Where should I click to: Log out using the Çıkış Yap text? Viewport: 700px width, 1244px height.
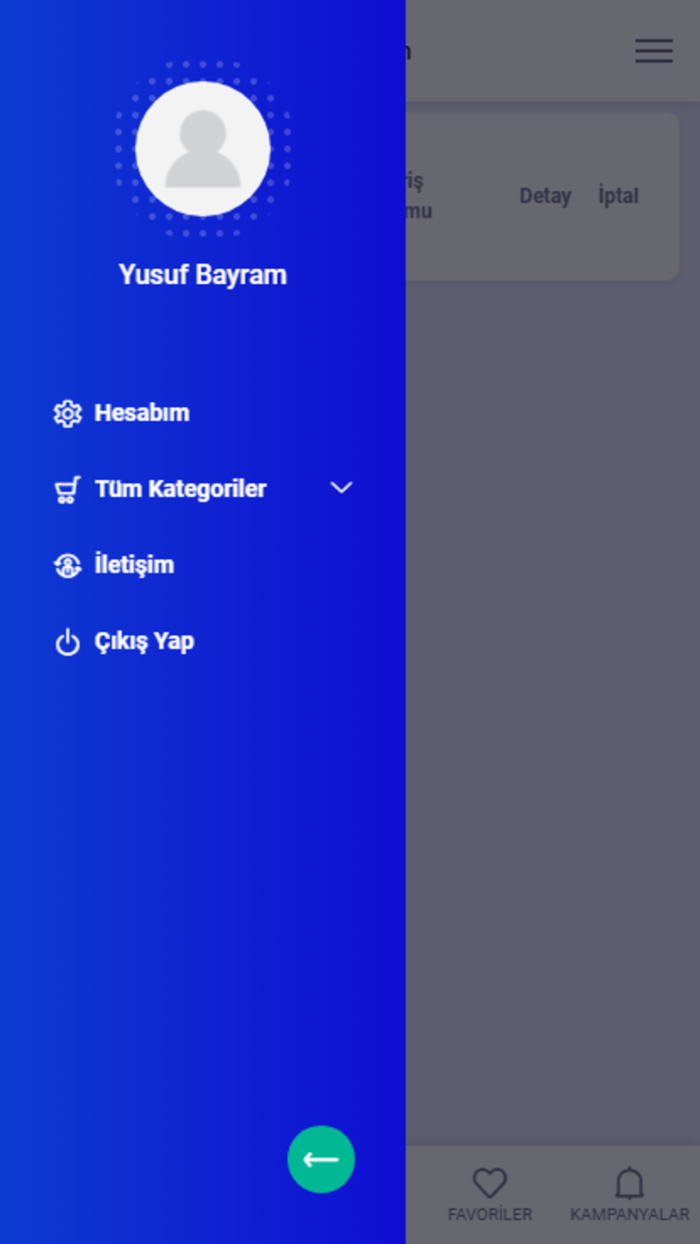[x=144, y=642]
